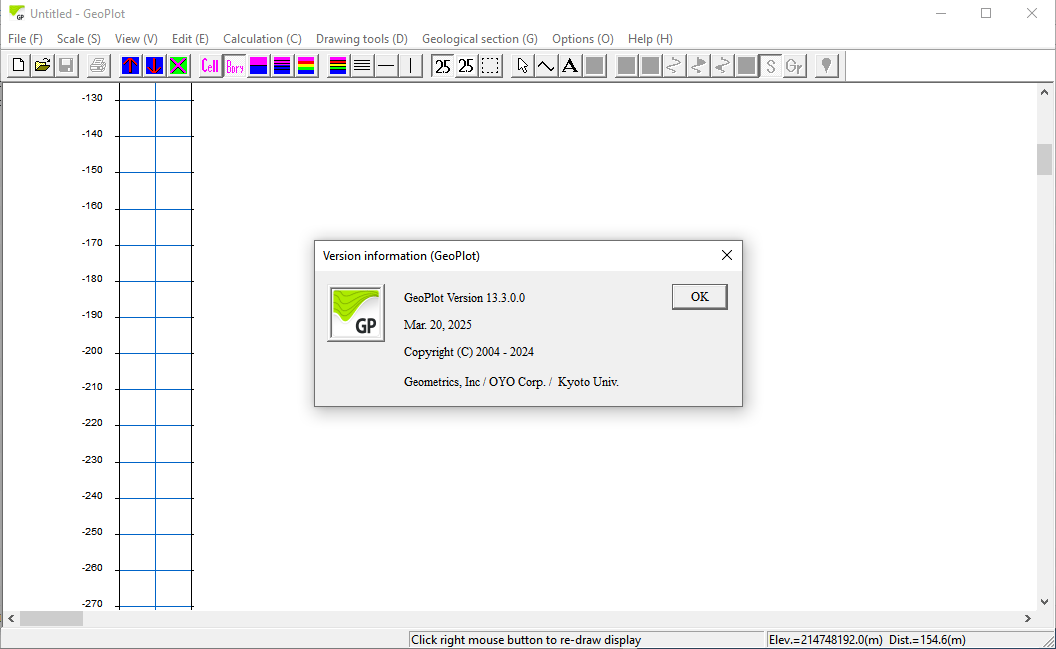
Task: Open the Scale (S) menu
Action: pyautogui.click(x=79, y=39)
